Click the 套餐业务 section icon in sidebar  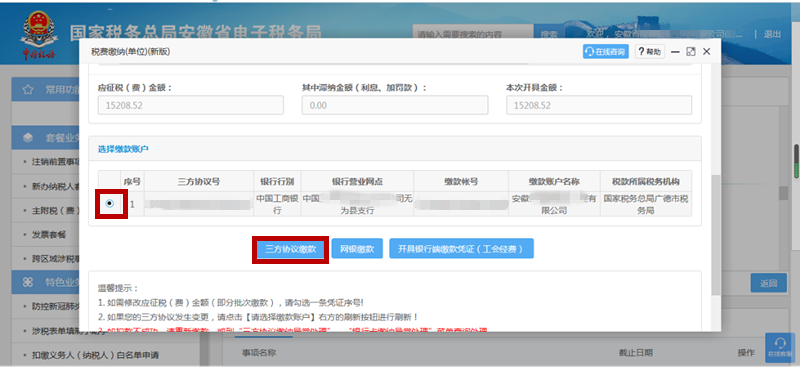(x=28, y=138)
